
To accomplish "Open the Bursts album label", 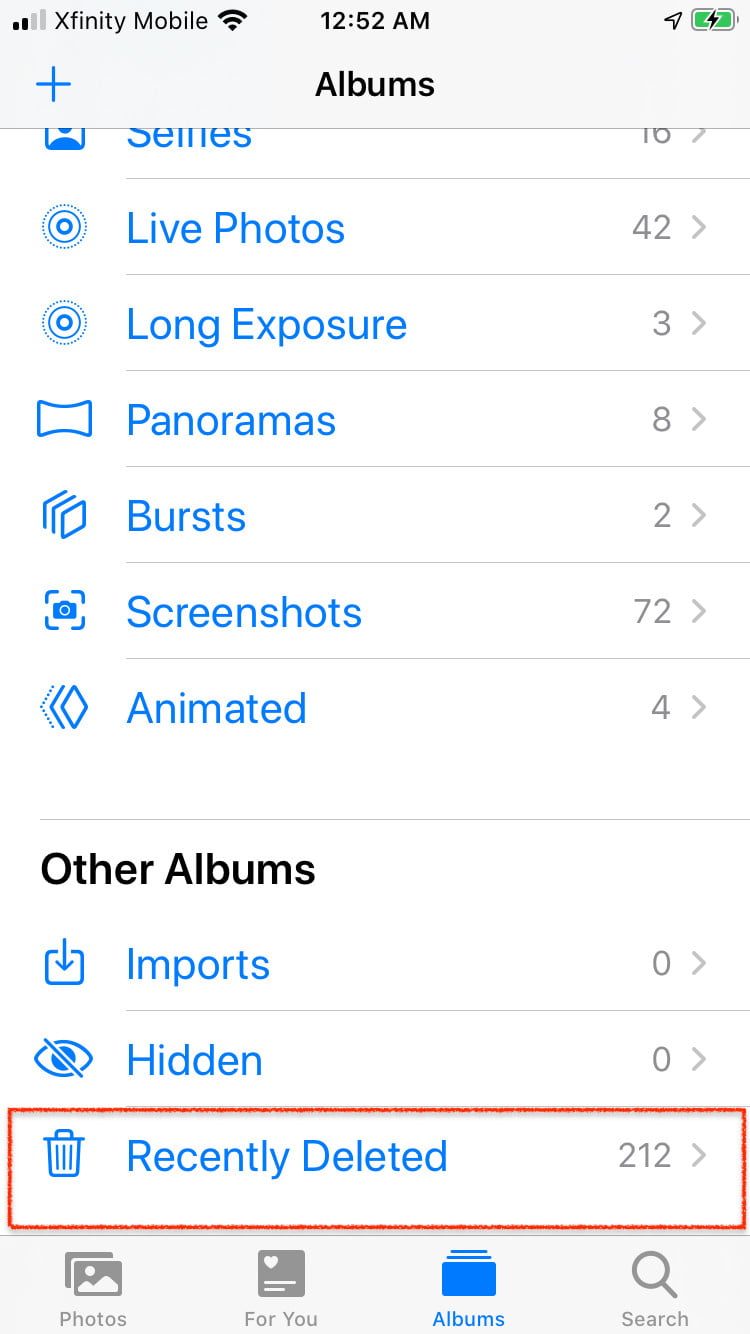I will point(186,516).
